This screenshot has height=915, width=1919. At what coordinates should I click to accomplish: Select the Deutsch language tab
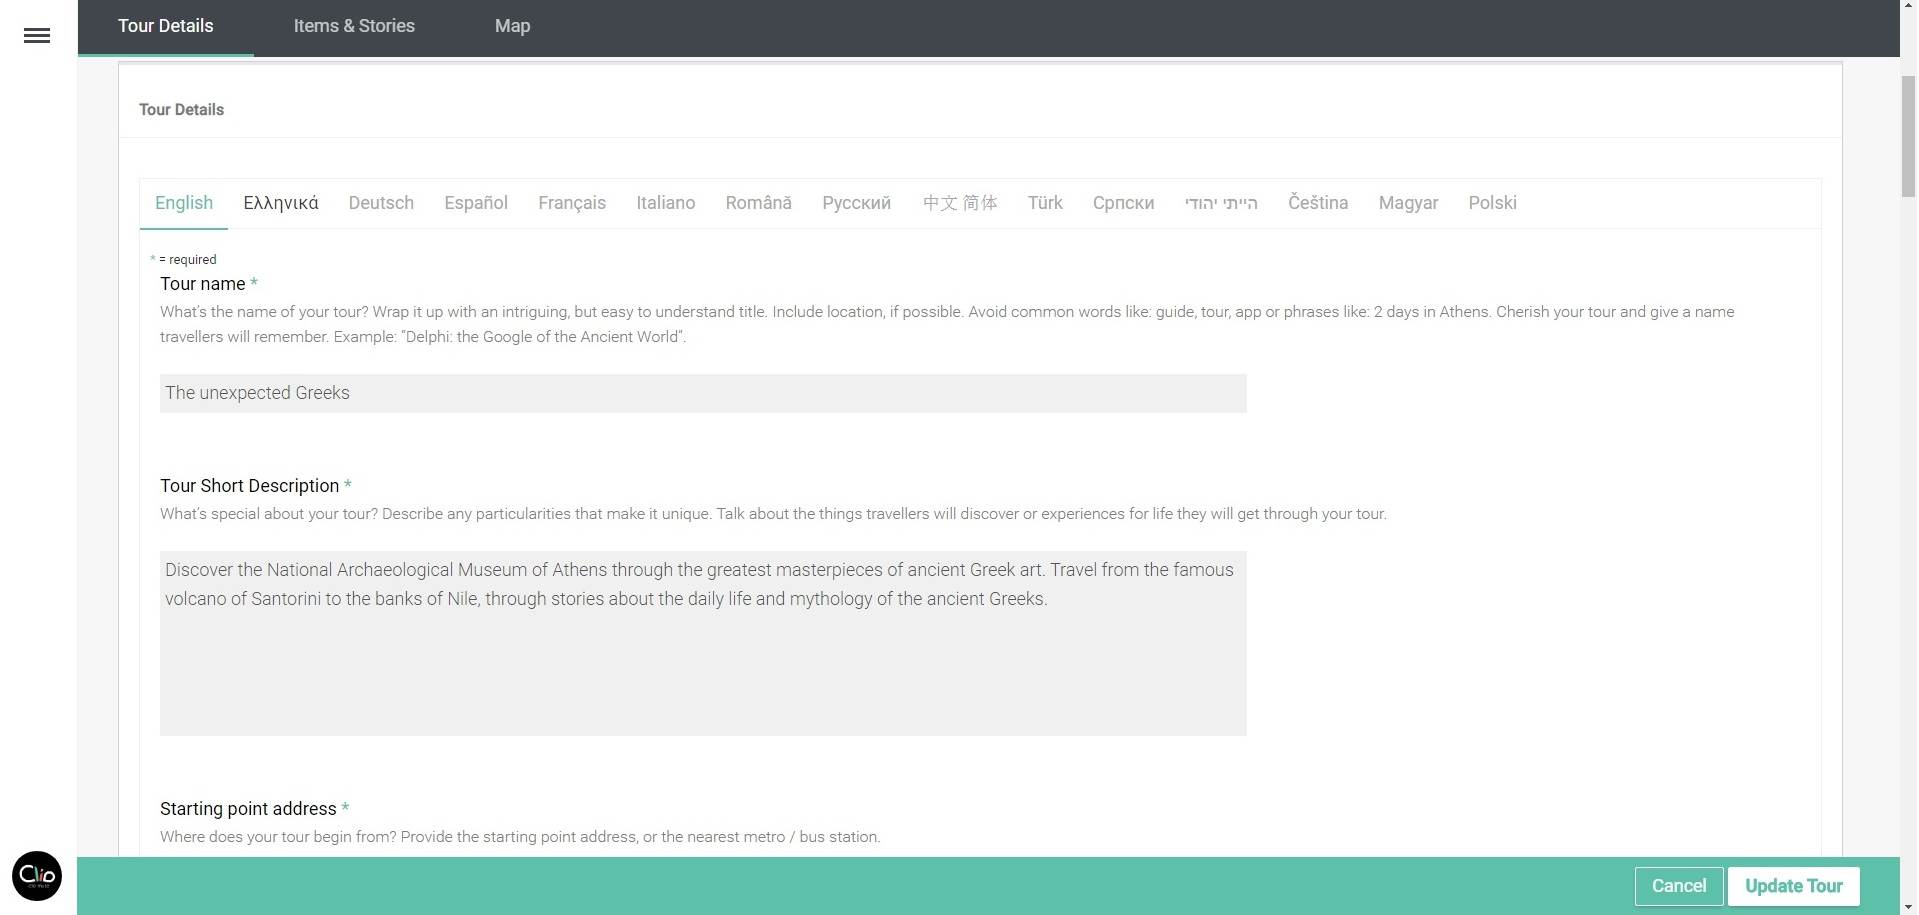pos(381,203)
